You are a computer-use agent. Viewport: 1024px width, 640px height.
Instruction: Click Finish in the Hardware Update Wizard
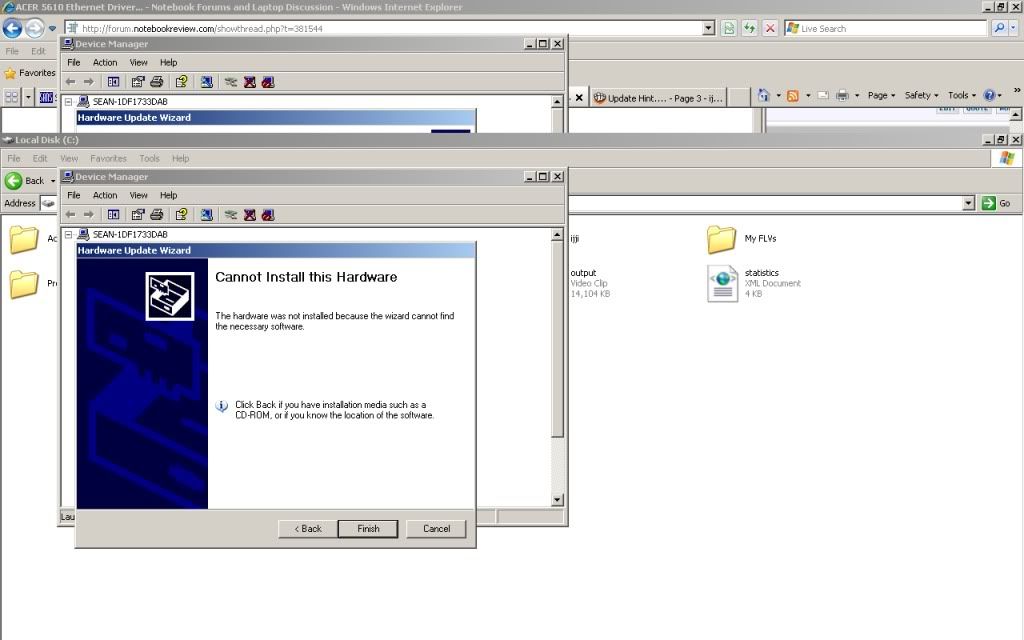click(368, 529)
